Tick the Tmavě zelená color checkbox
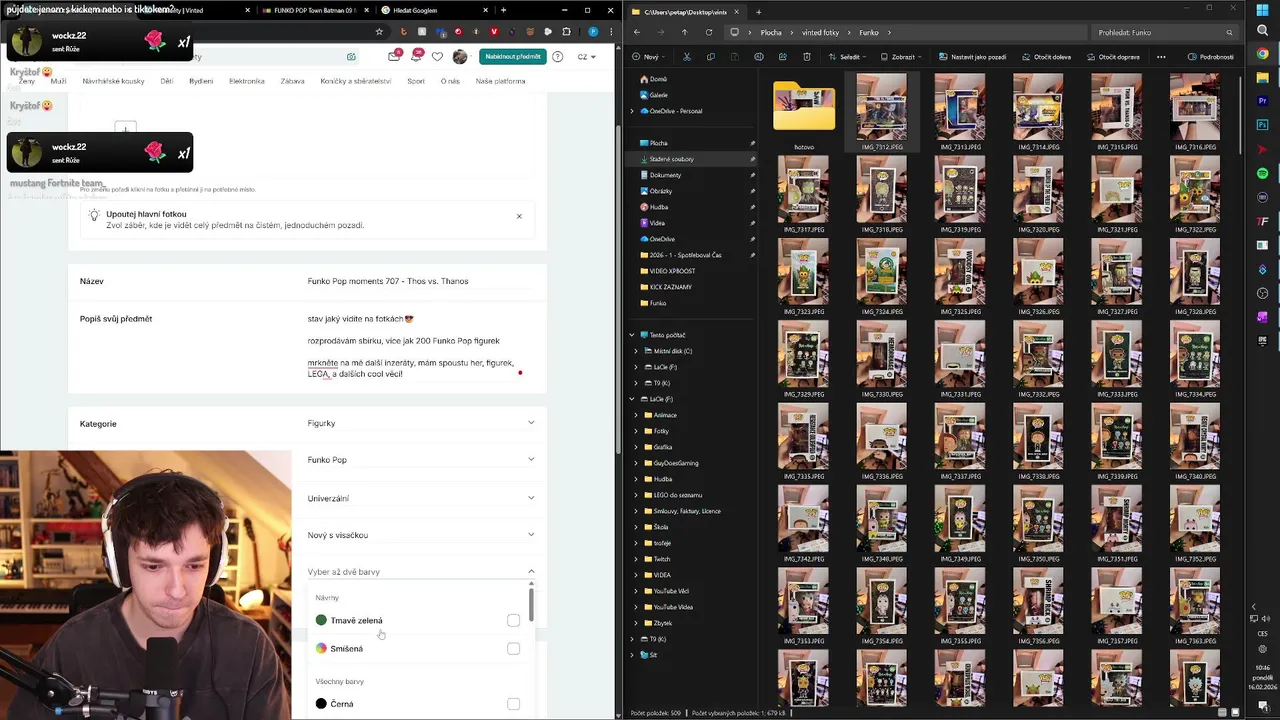Image resolution: width=1280 pixels, height=720 pixels. 513,620
